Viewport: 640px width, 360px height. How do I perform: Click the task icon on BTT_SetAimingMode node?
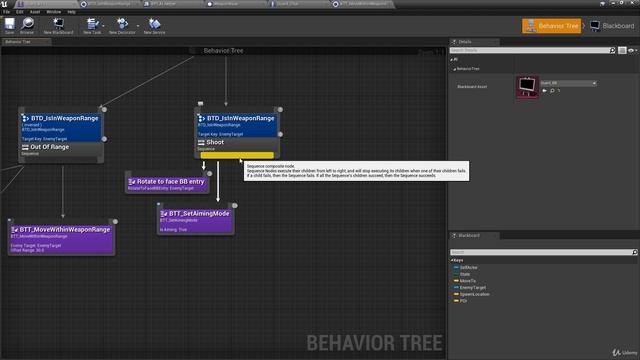(164, 213)
